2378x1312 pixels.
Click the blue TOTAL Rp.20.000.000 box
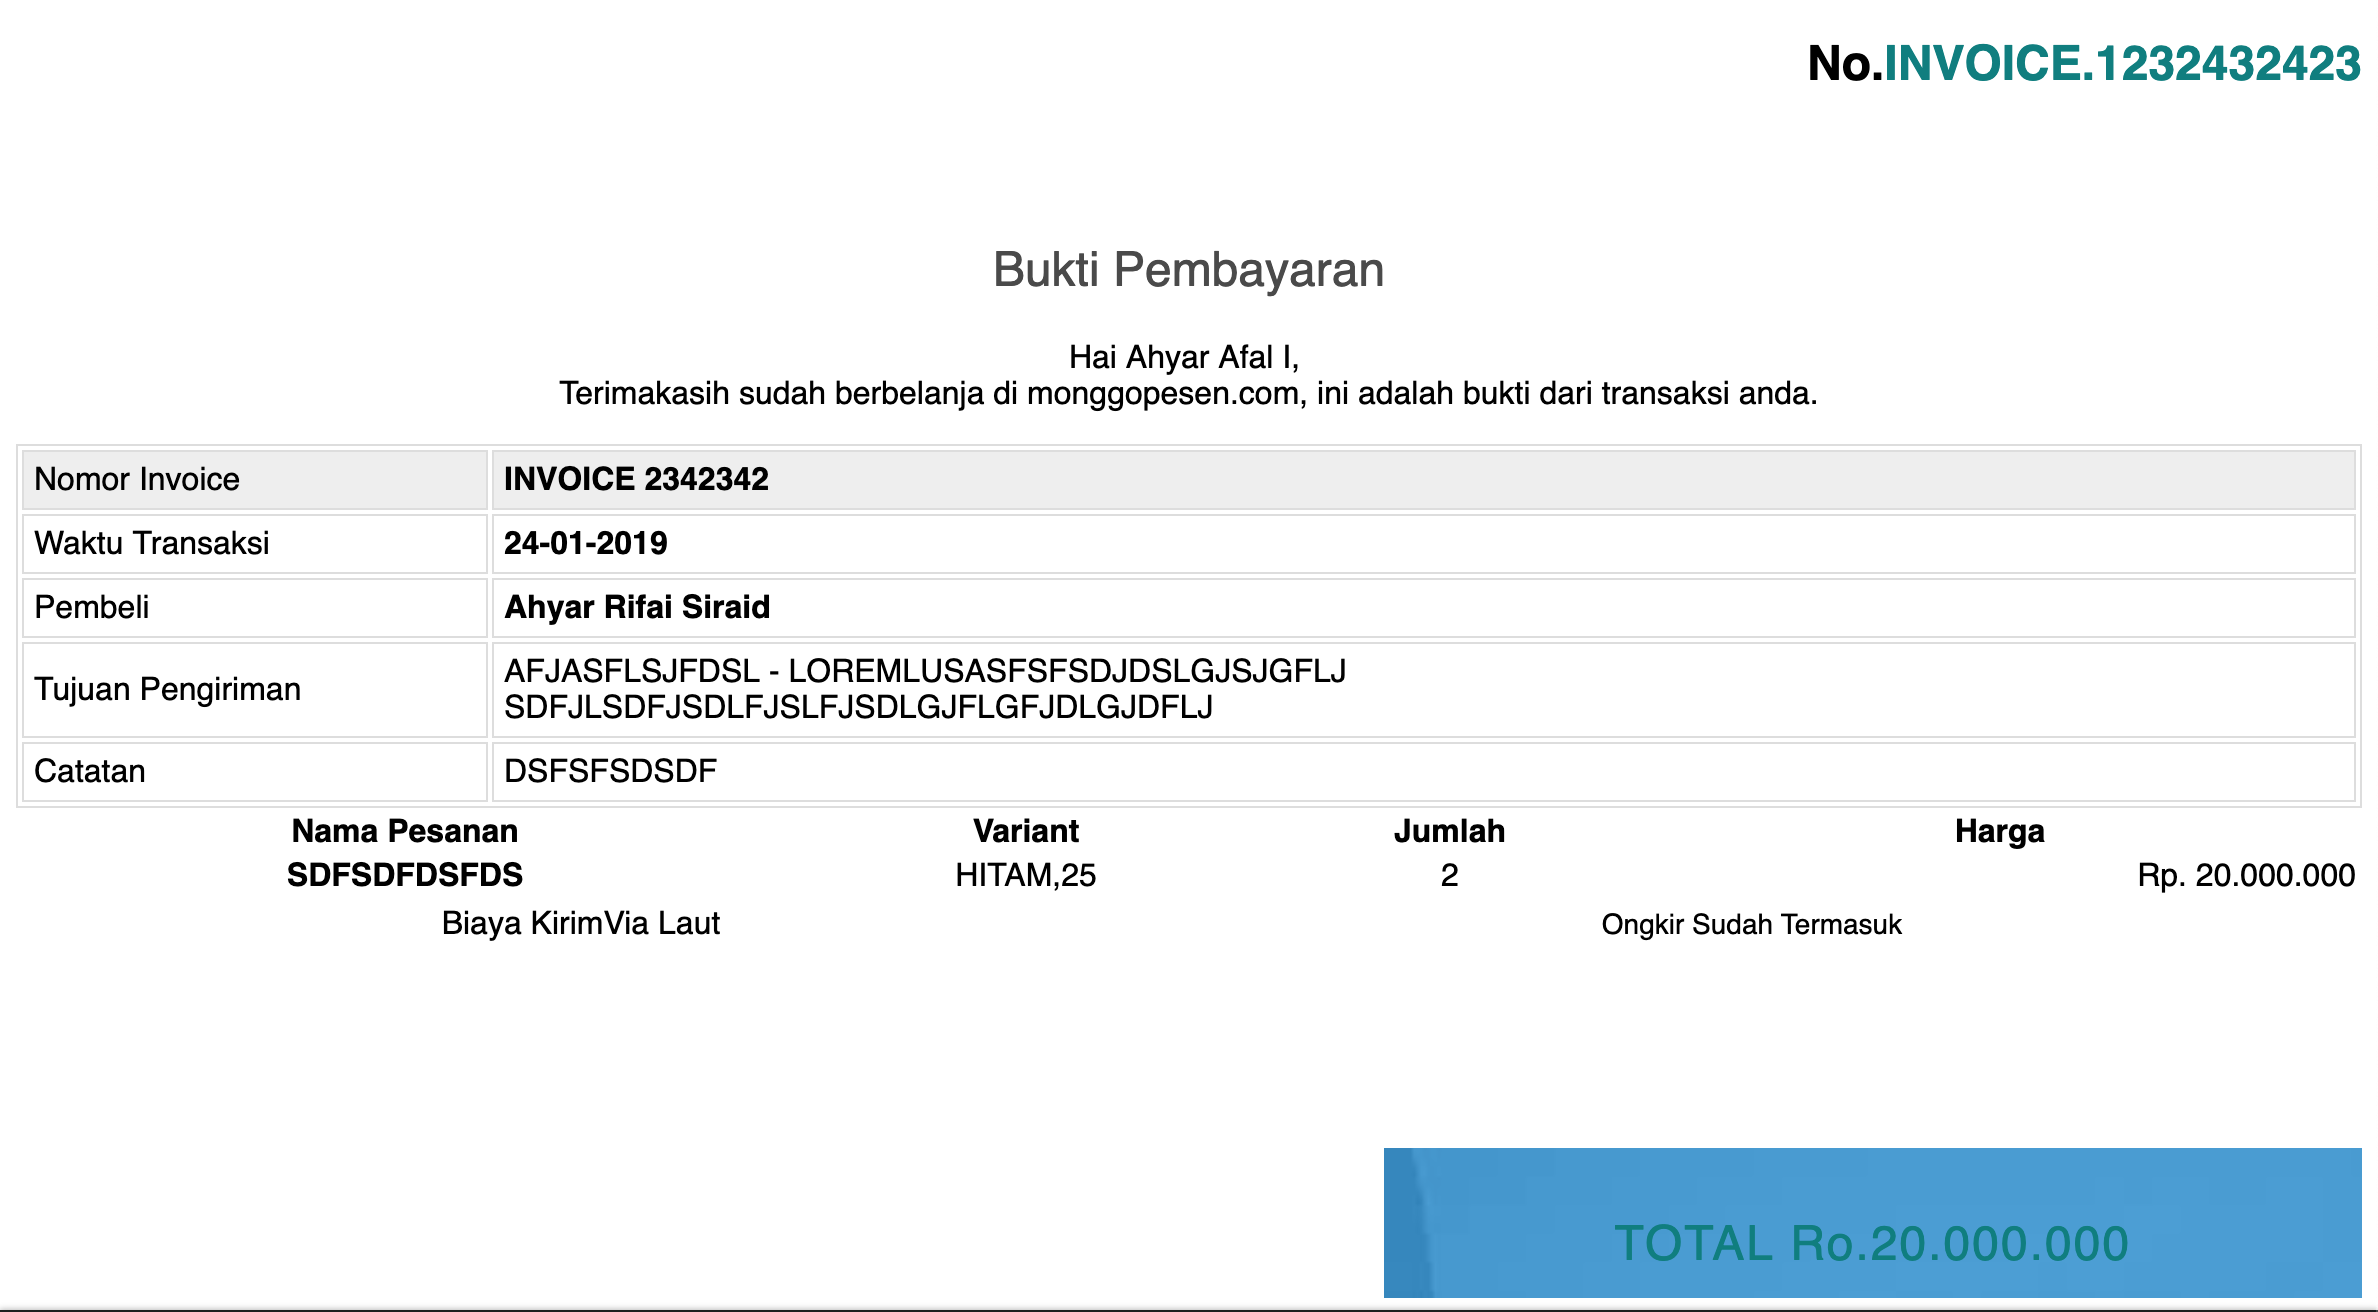(x=1873, y=1223)
